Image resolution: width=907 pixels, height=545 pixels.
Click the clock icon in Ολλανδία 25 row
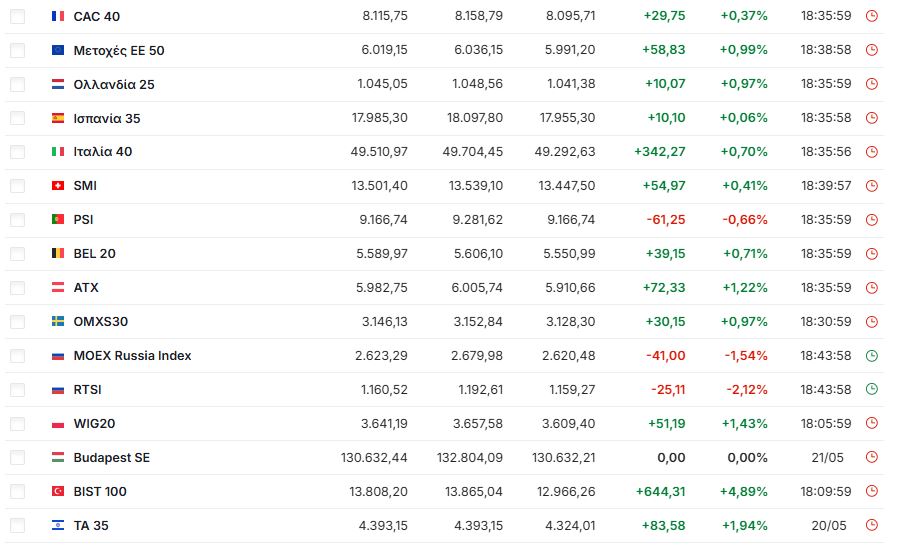click(x=871, y=84)
